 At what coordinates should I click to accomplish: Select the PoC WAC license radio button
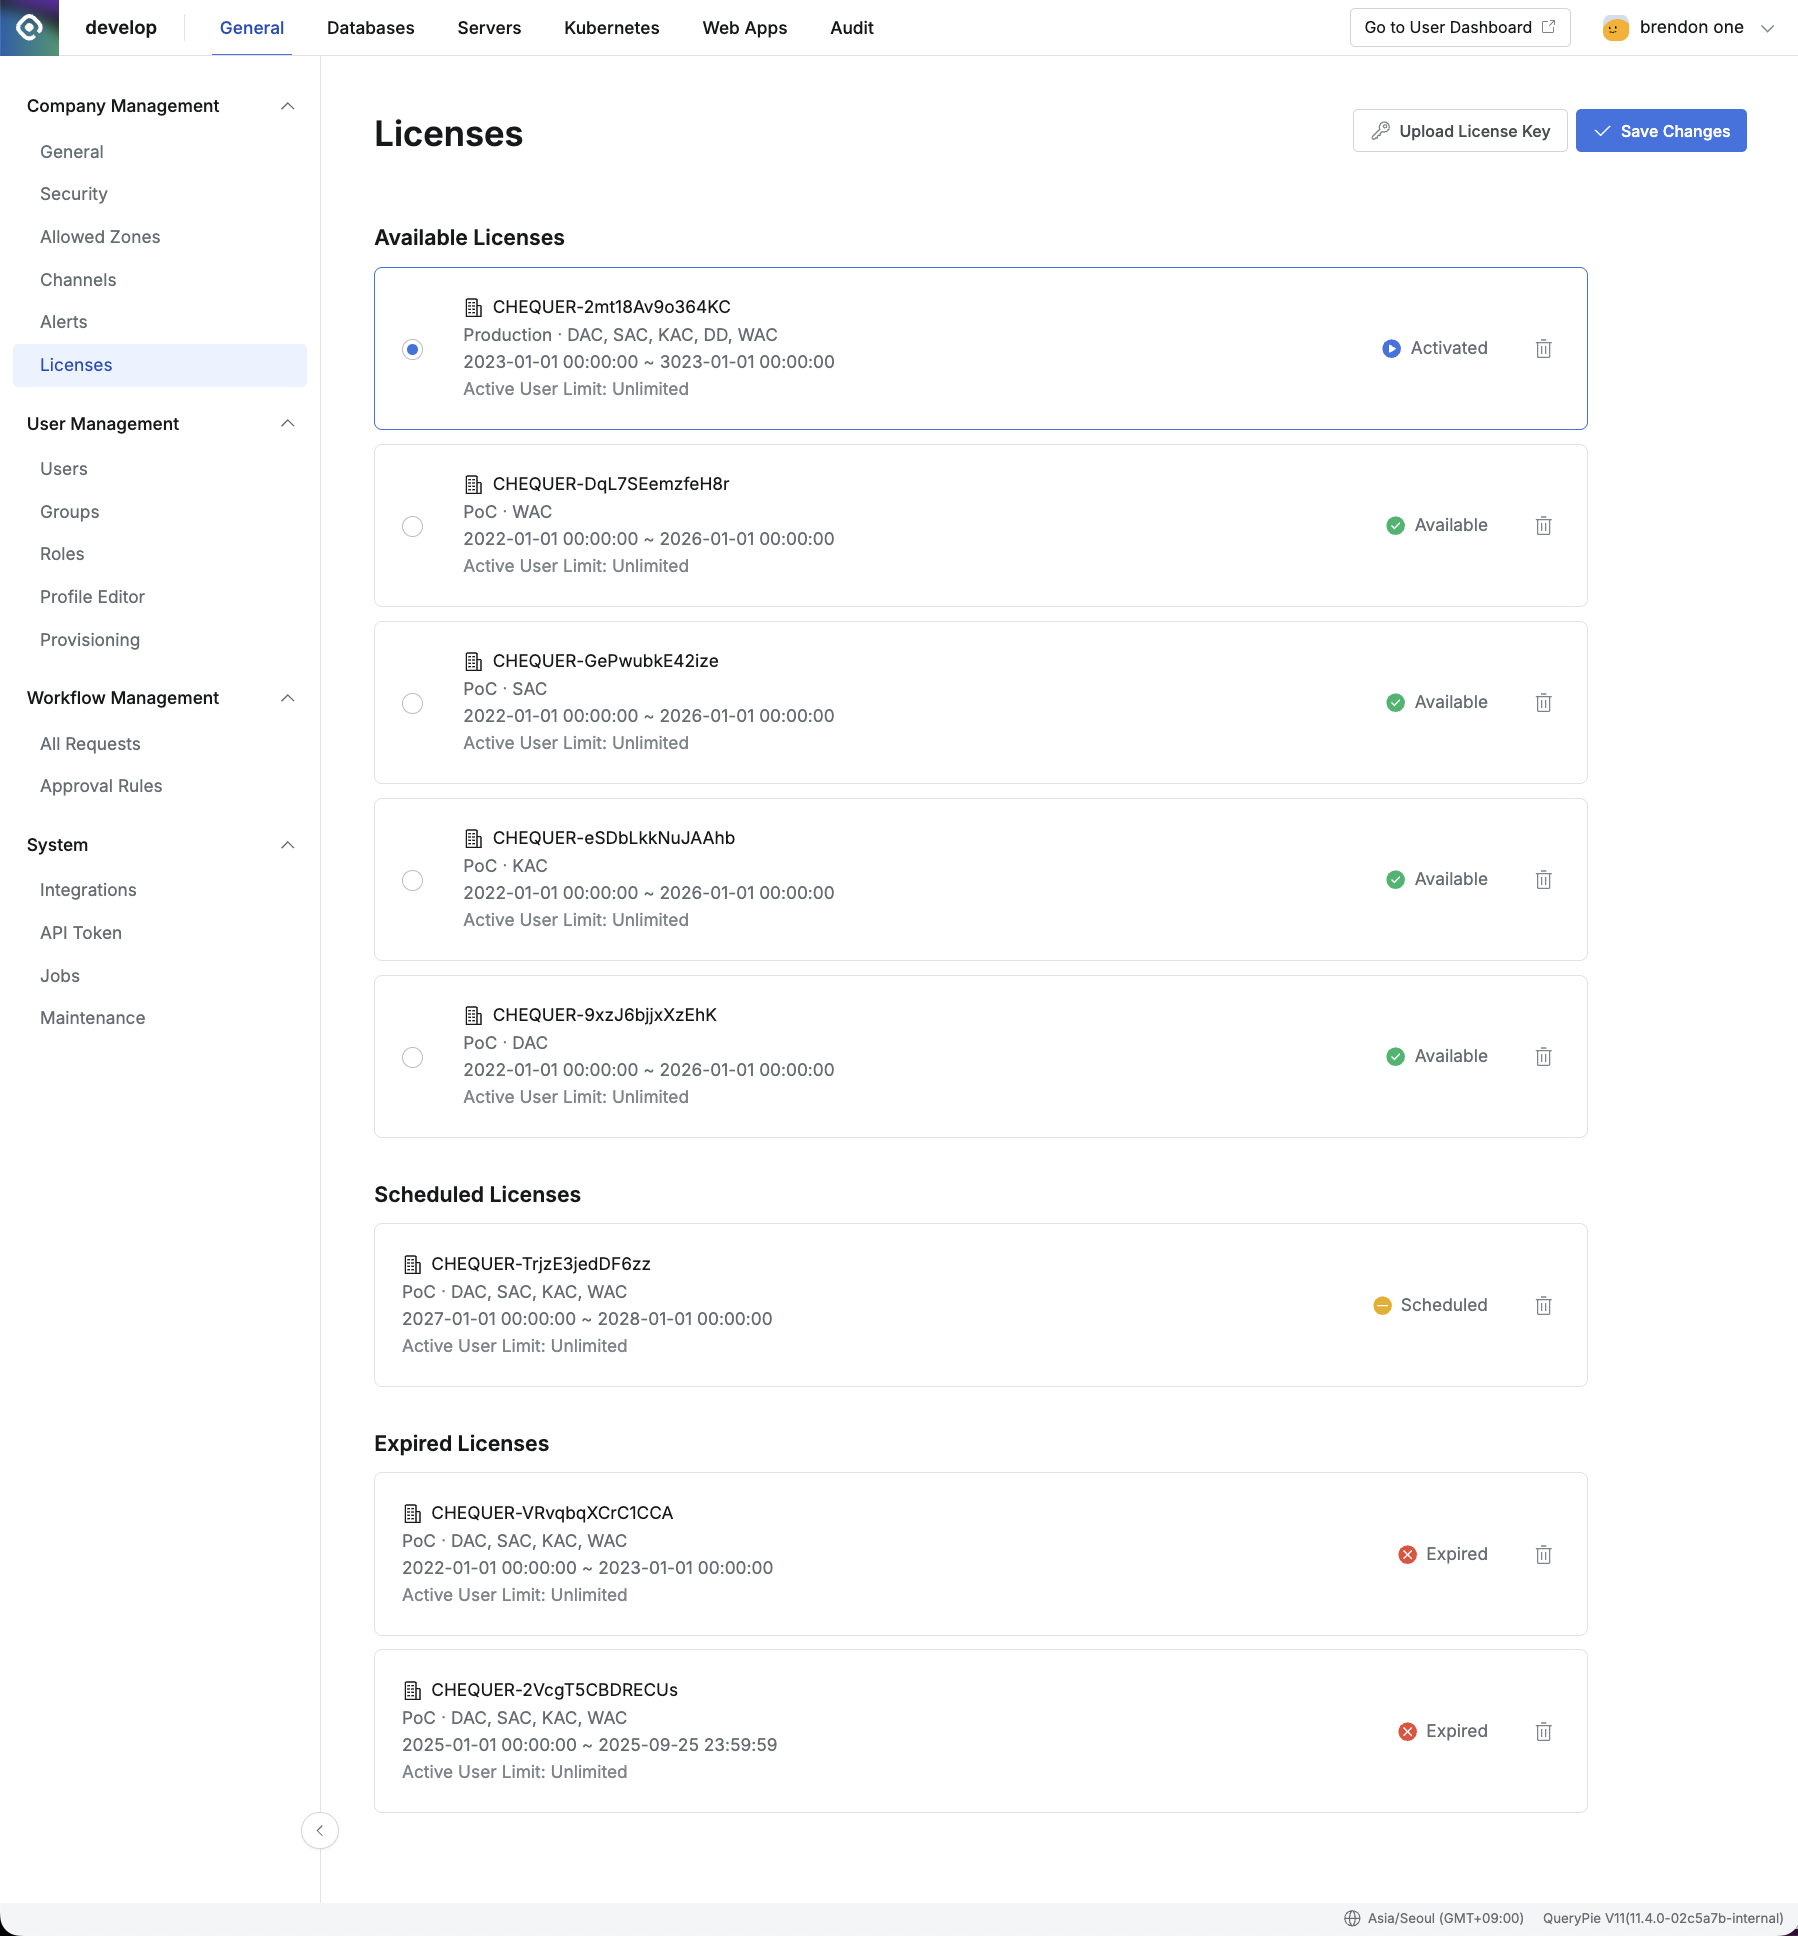(x=412, y=526)
